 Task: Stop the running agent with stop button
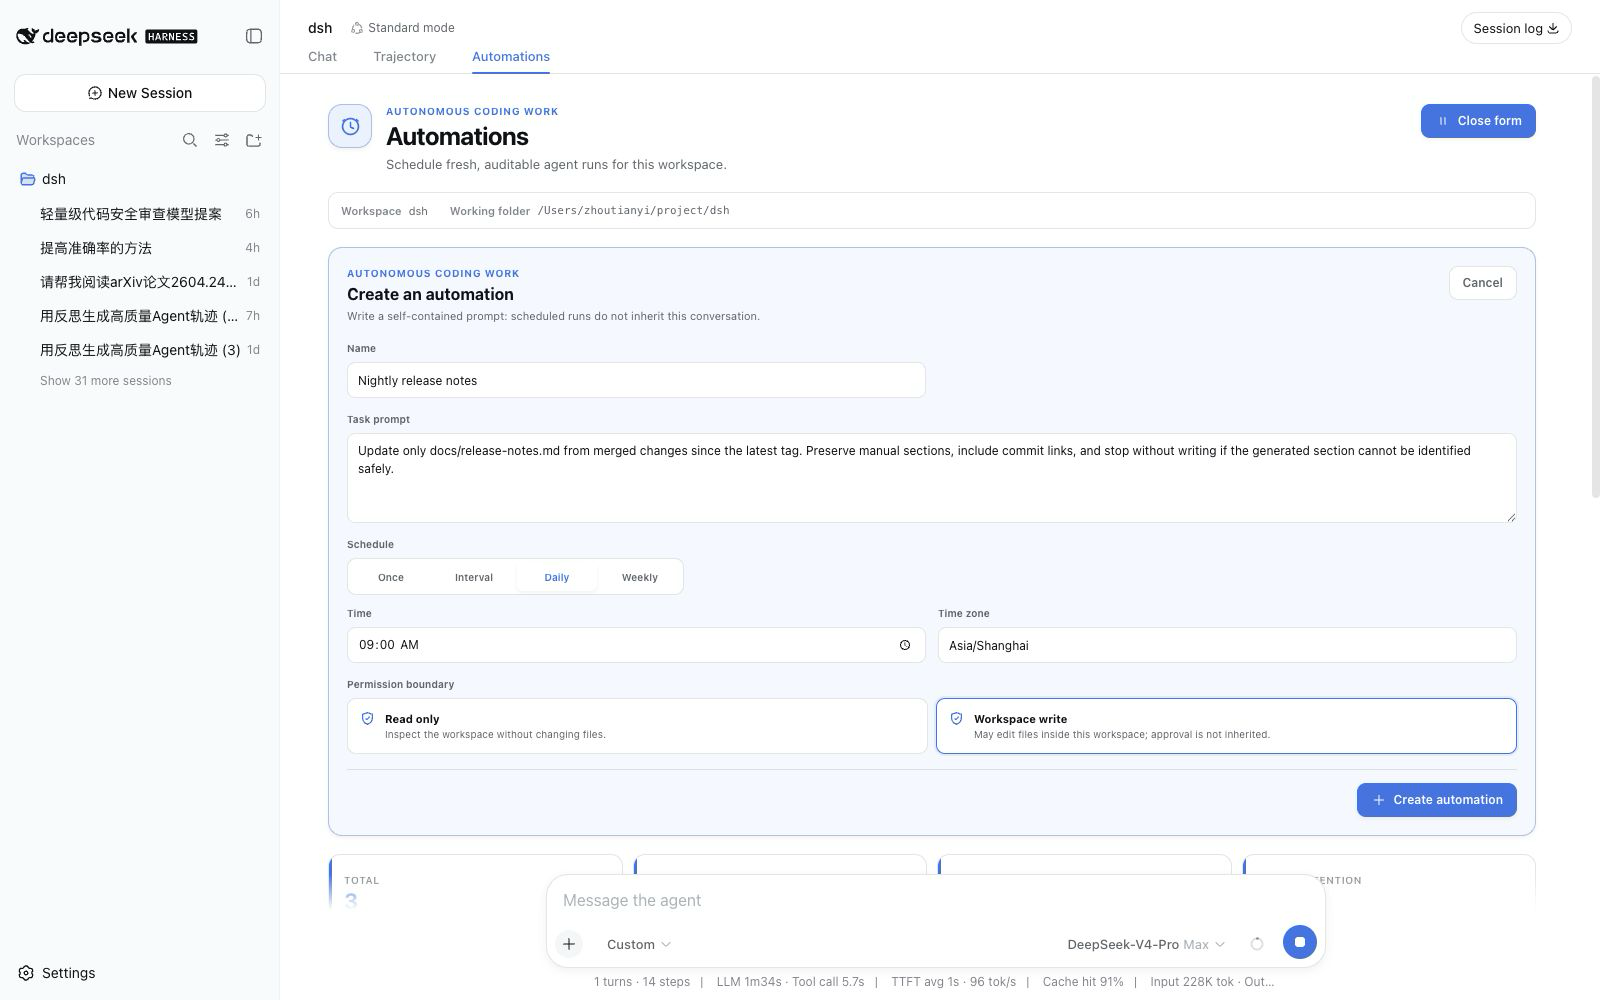coord(1300,942)
